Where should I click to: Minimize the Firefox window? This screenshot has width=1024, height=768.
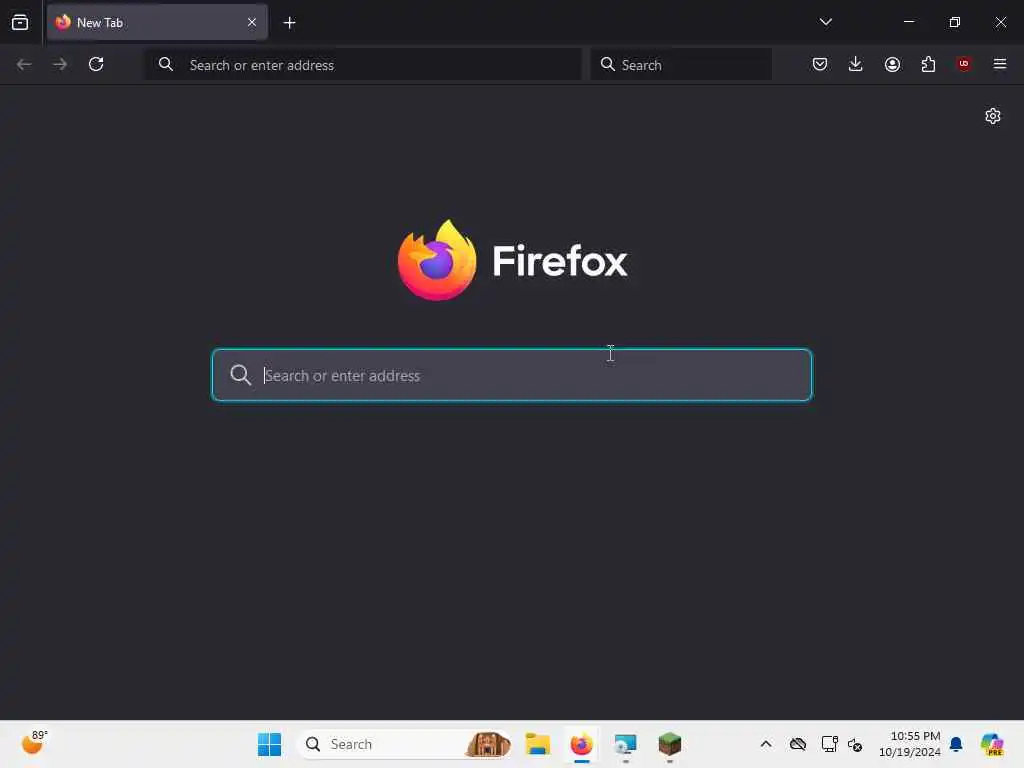[x=908, y=22]
